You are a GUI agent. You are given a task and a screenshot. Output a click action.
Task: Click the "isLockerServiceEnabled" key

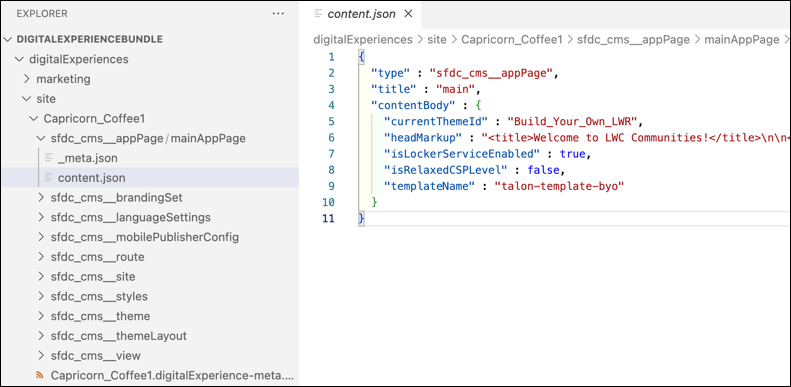click(461, 154)
